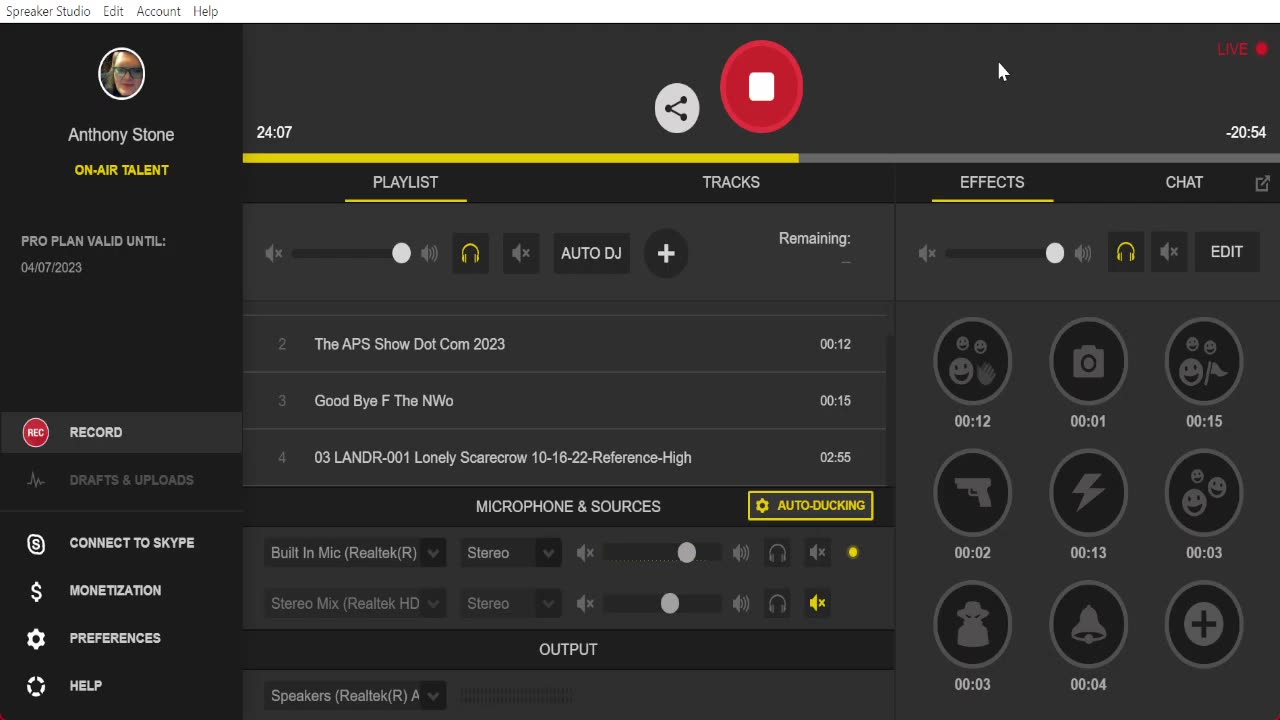
Task: Play the lightning bolt effect (00:13)
Action: tap(1088, 492)
